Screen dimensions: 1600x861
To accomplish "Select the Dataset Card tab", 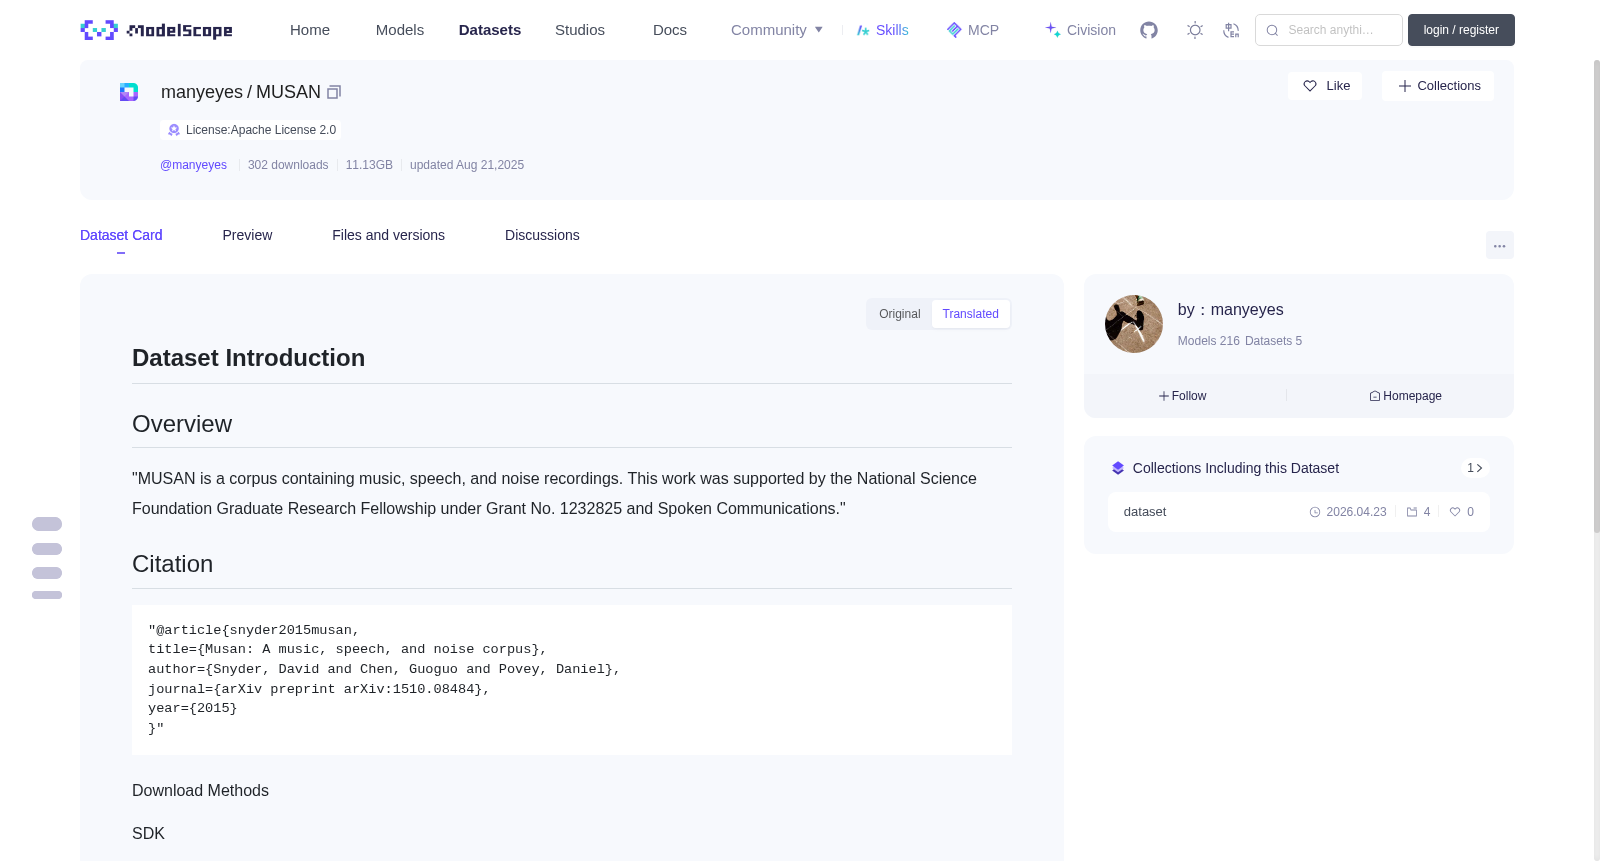I will 121,235.
